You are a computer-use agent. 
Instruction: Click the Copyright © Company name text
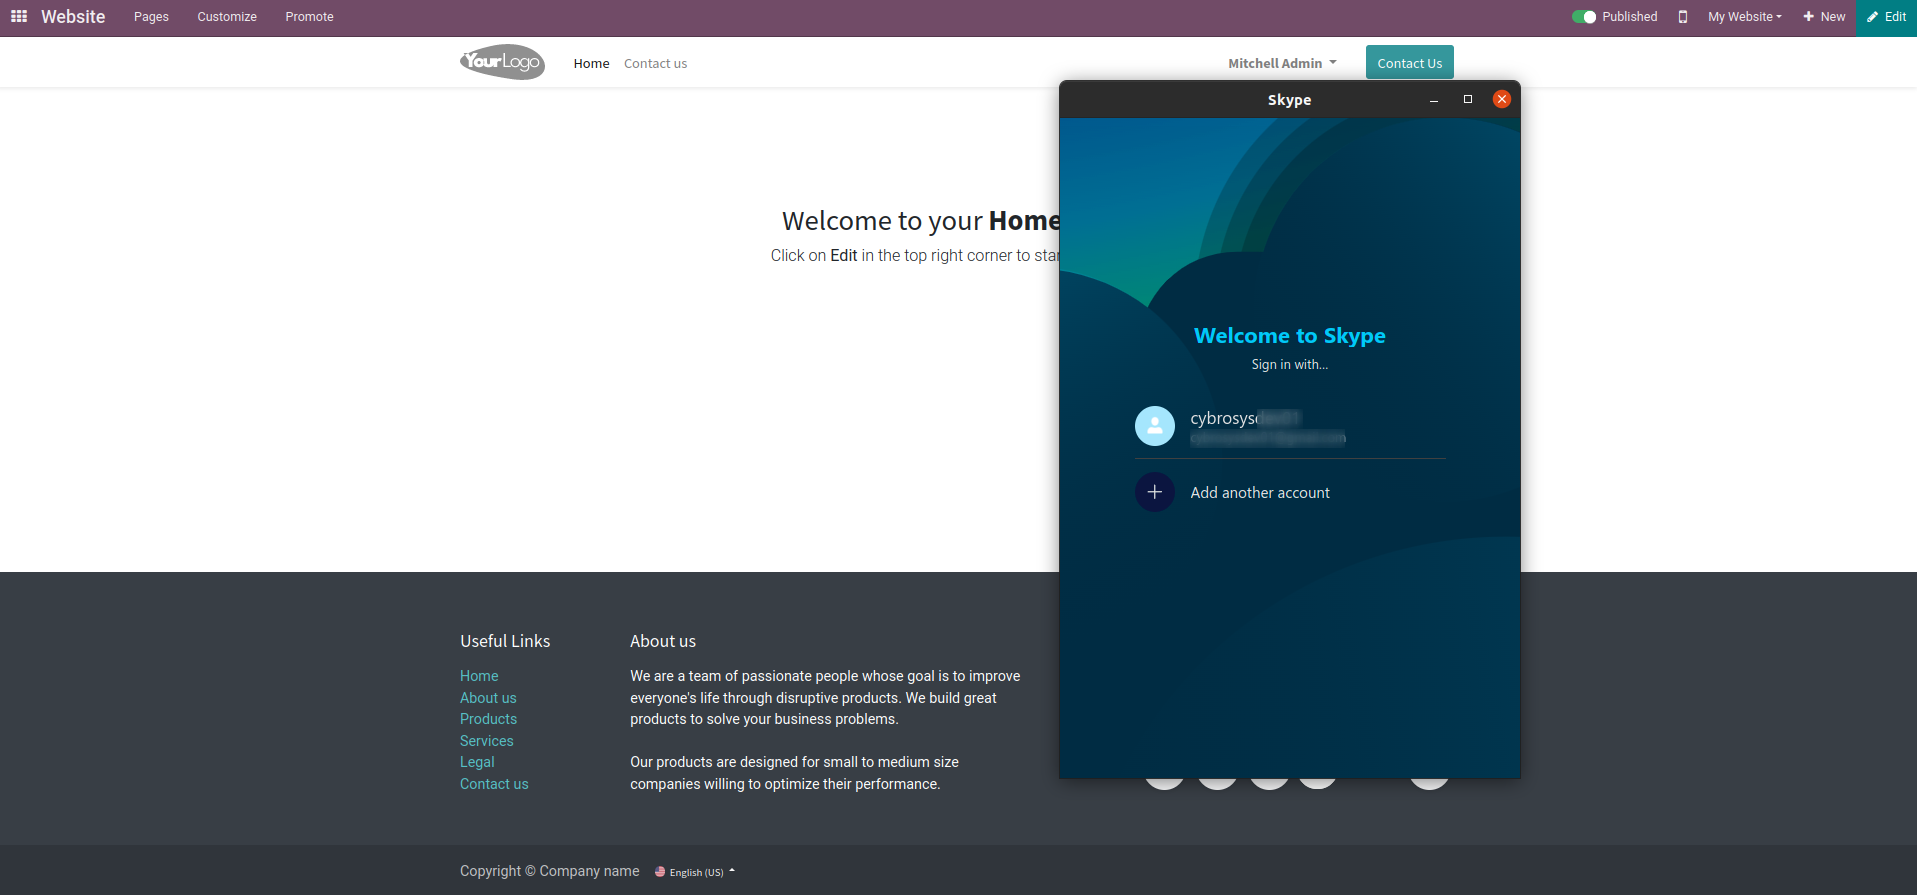click(x=550, y=871)
